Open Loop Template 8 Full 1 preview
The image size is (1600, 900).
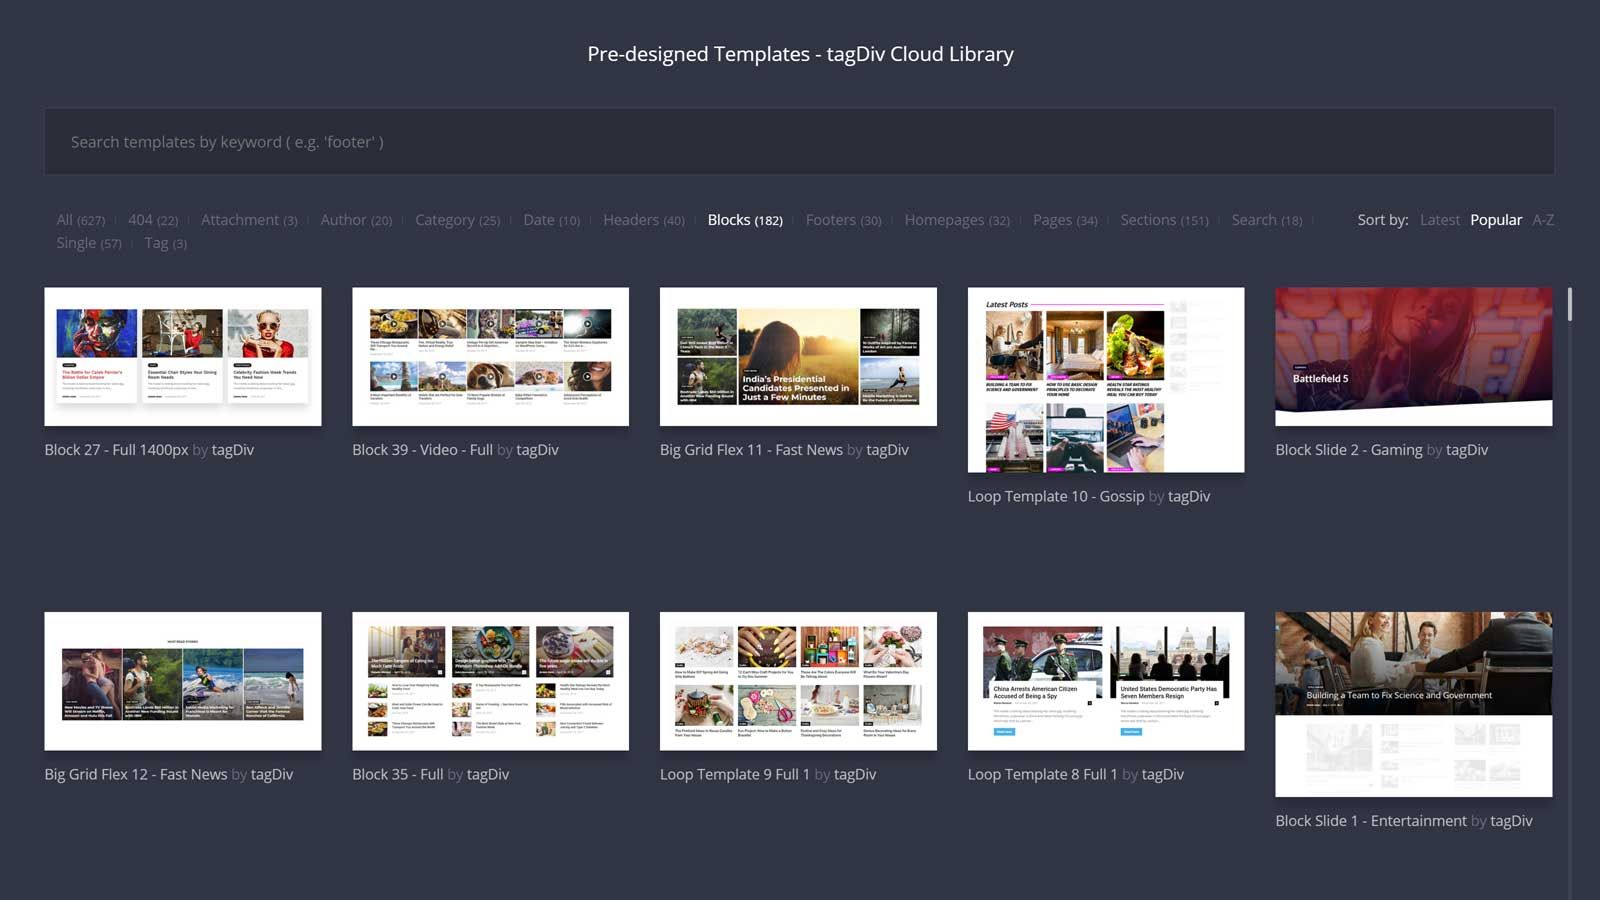(1106, 681)
